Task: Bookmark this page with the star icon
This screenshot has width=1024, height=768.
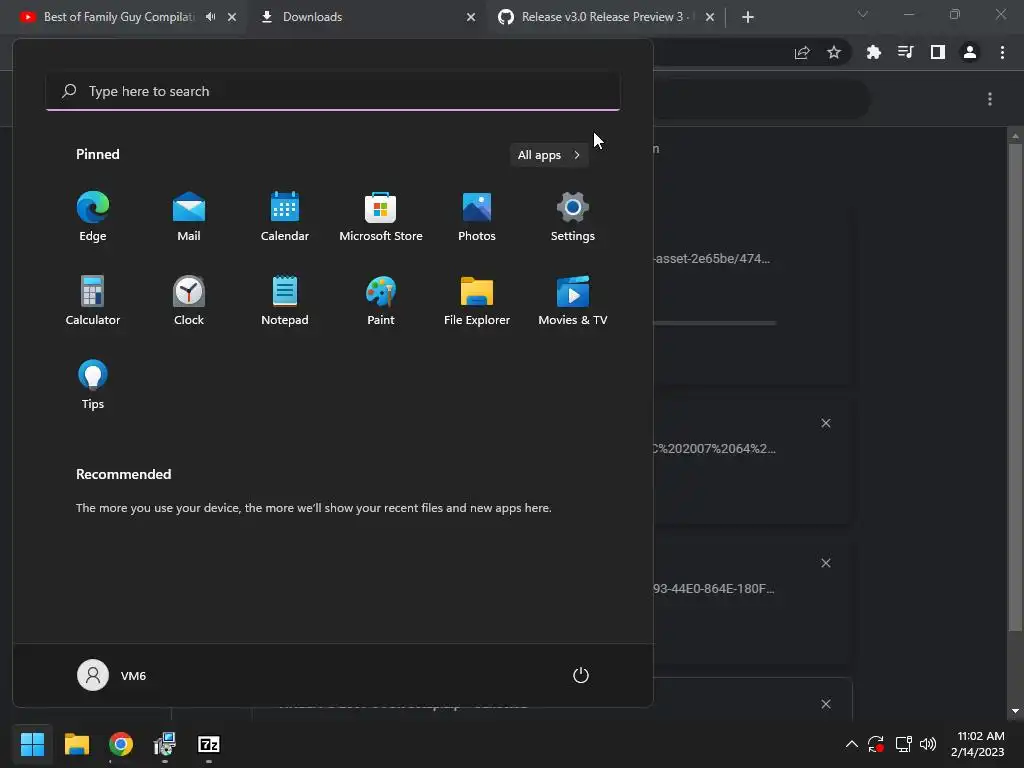Action: click(x=834, y=52)
